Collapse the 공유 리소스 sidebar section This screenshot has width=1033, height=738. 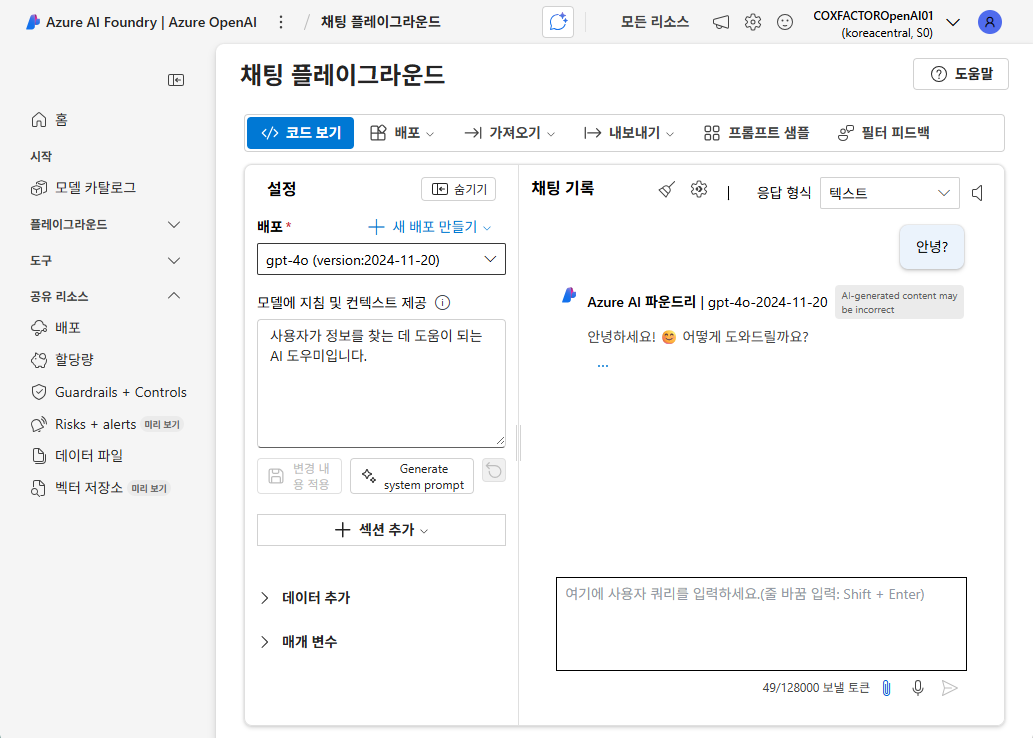pyautogui.click(x=105, y=296)
